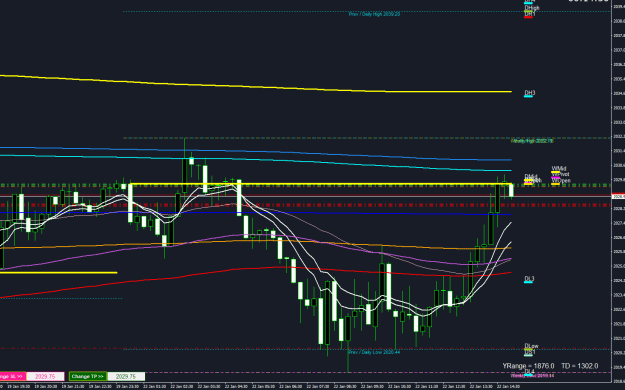The width and height of the screenshot is (625, 390).
Task: Click the YRange = 1876.0 readout
Action: [x=528, y=366]
